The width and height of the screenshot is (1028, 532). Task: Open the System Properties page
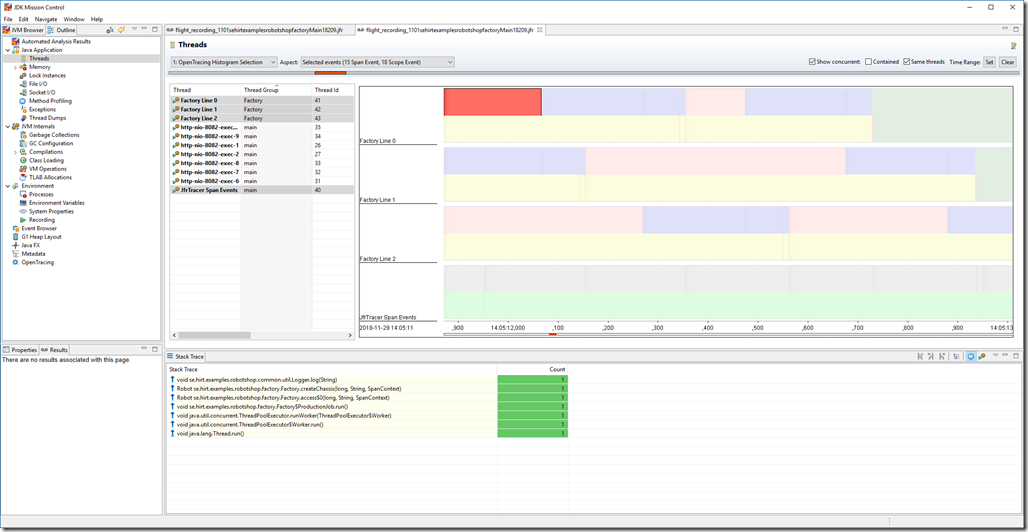(51, 211)
